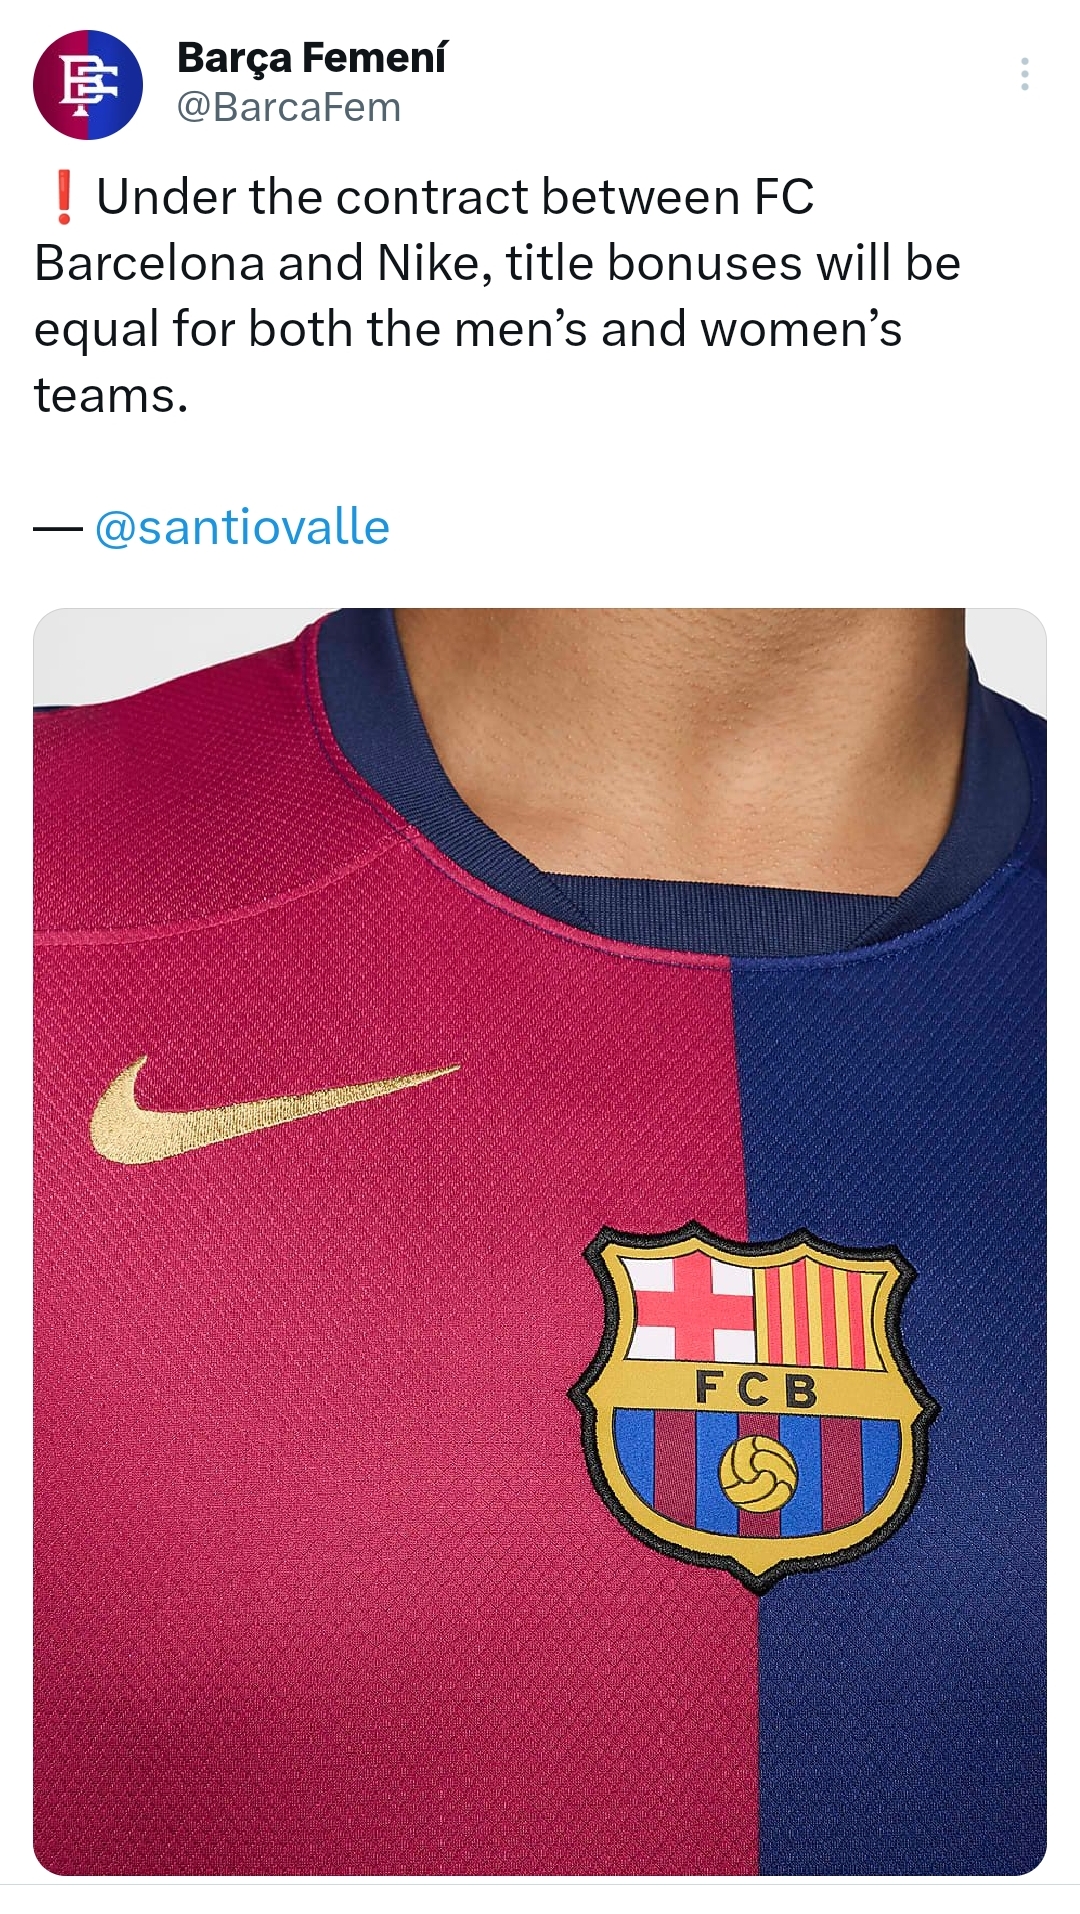Open the Barça Femení profile avatar

point(88,84)
